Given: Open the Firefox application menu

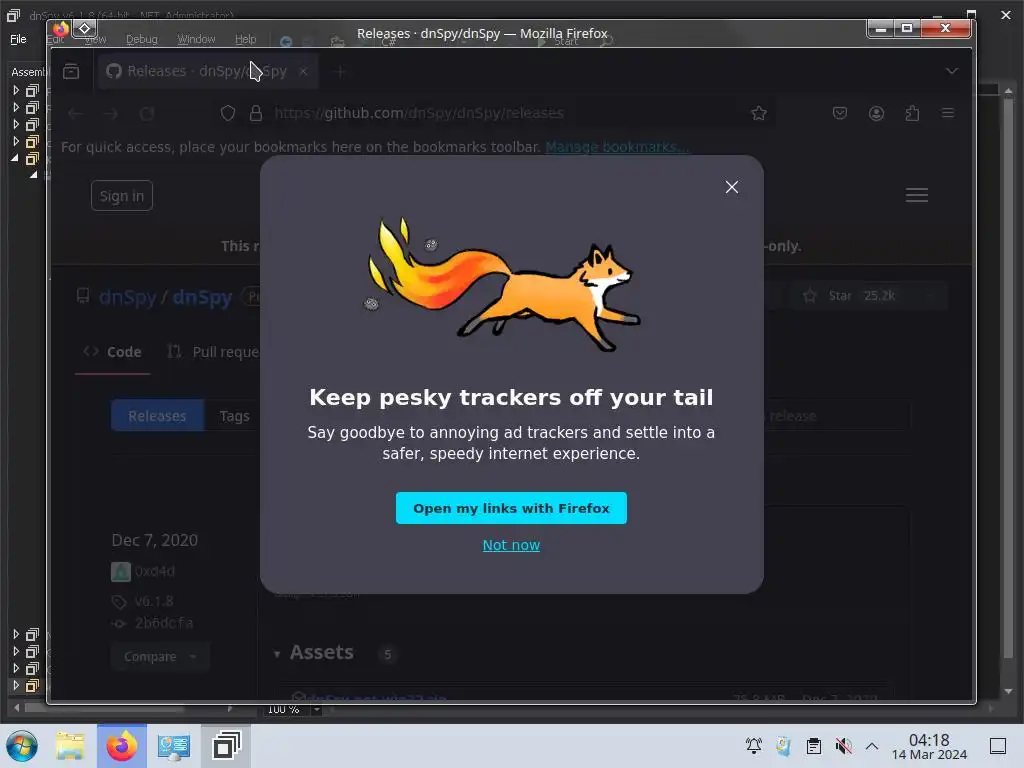Looking at the screenshot, I should pos(948,114).
